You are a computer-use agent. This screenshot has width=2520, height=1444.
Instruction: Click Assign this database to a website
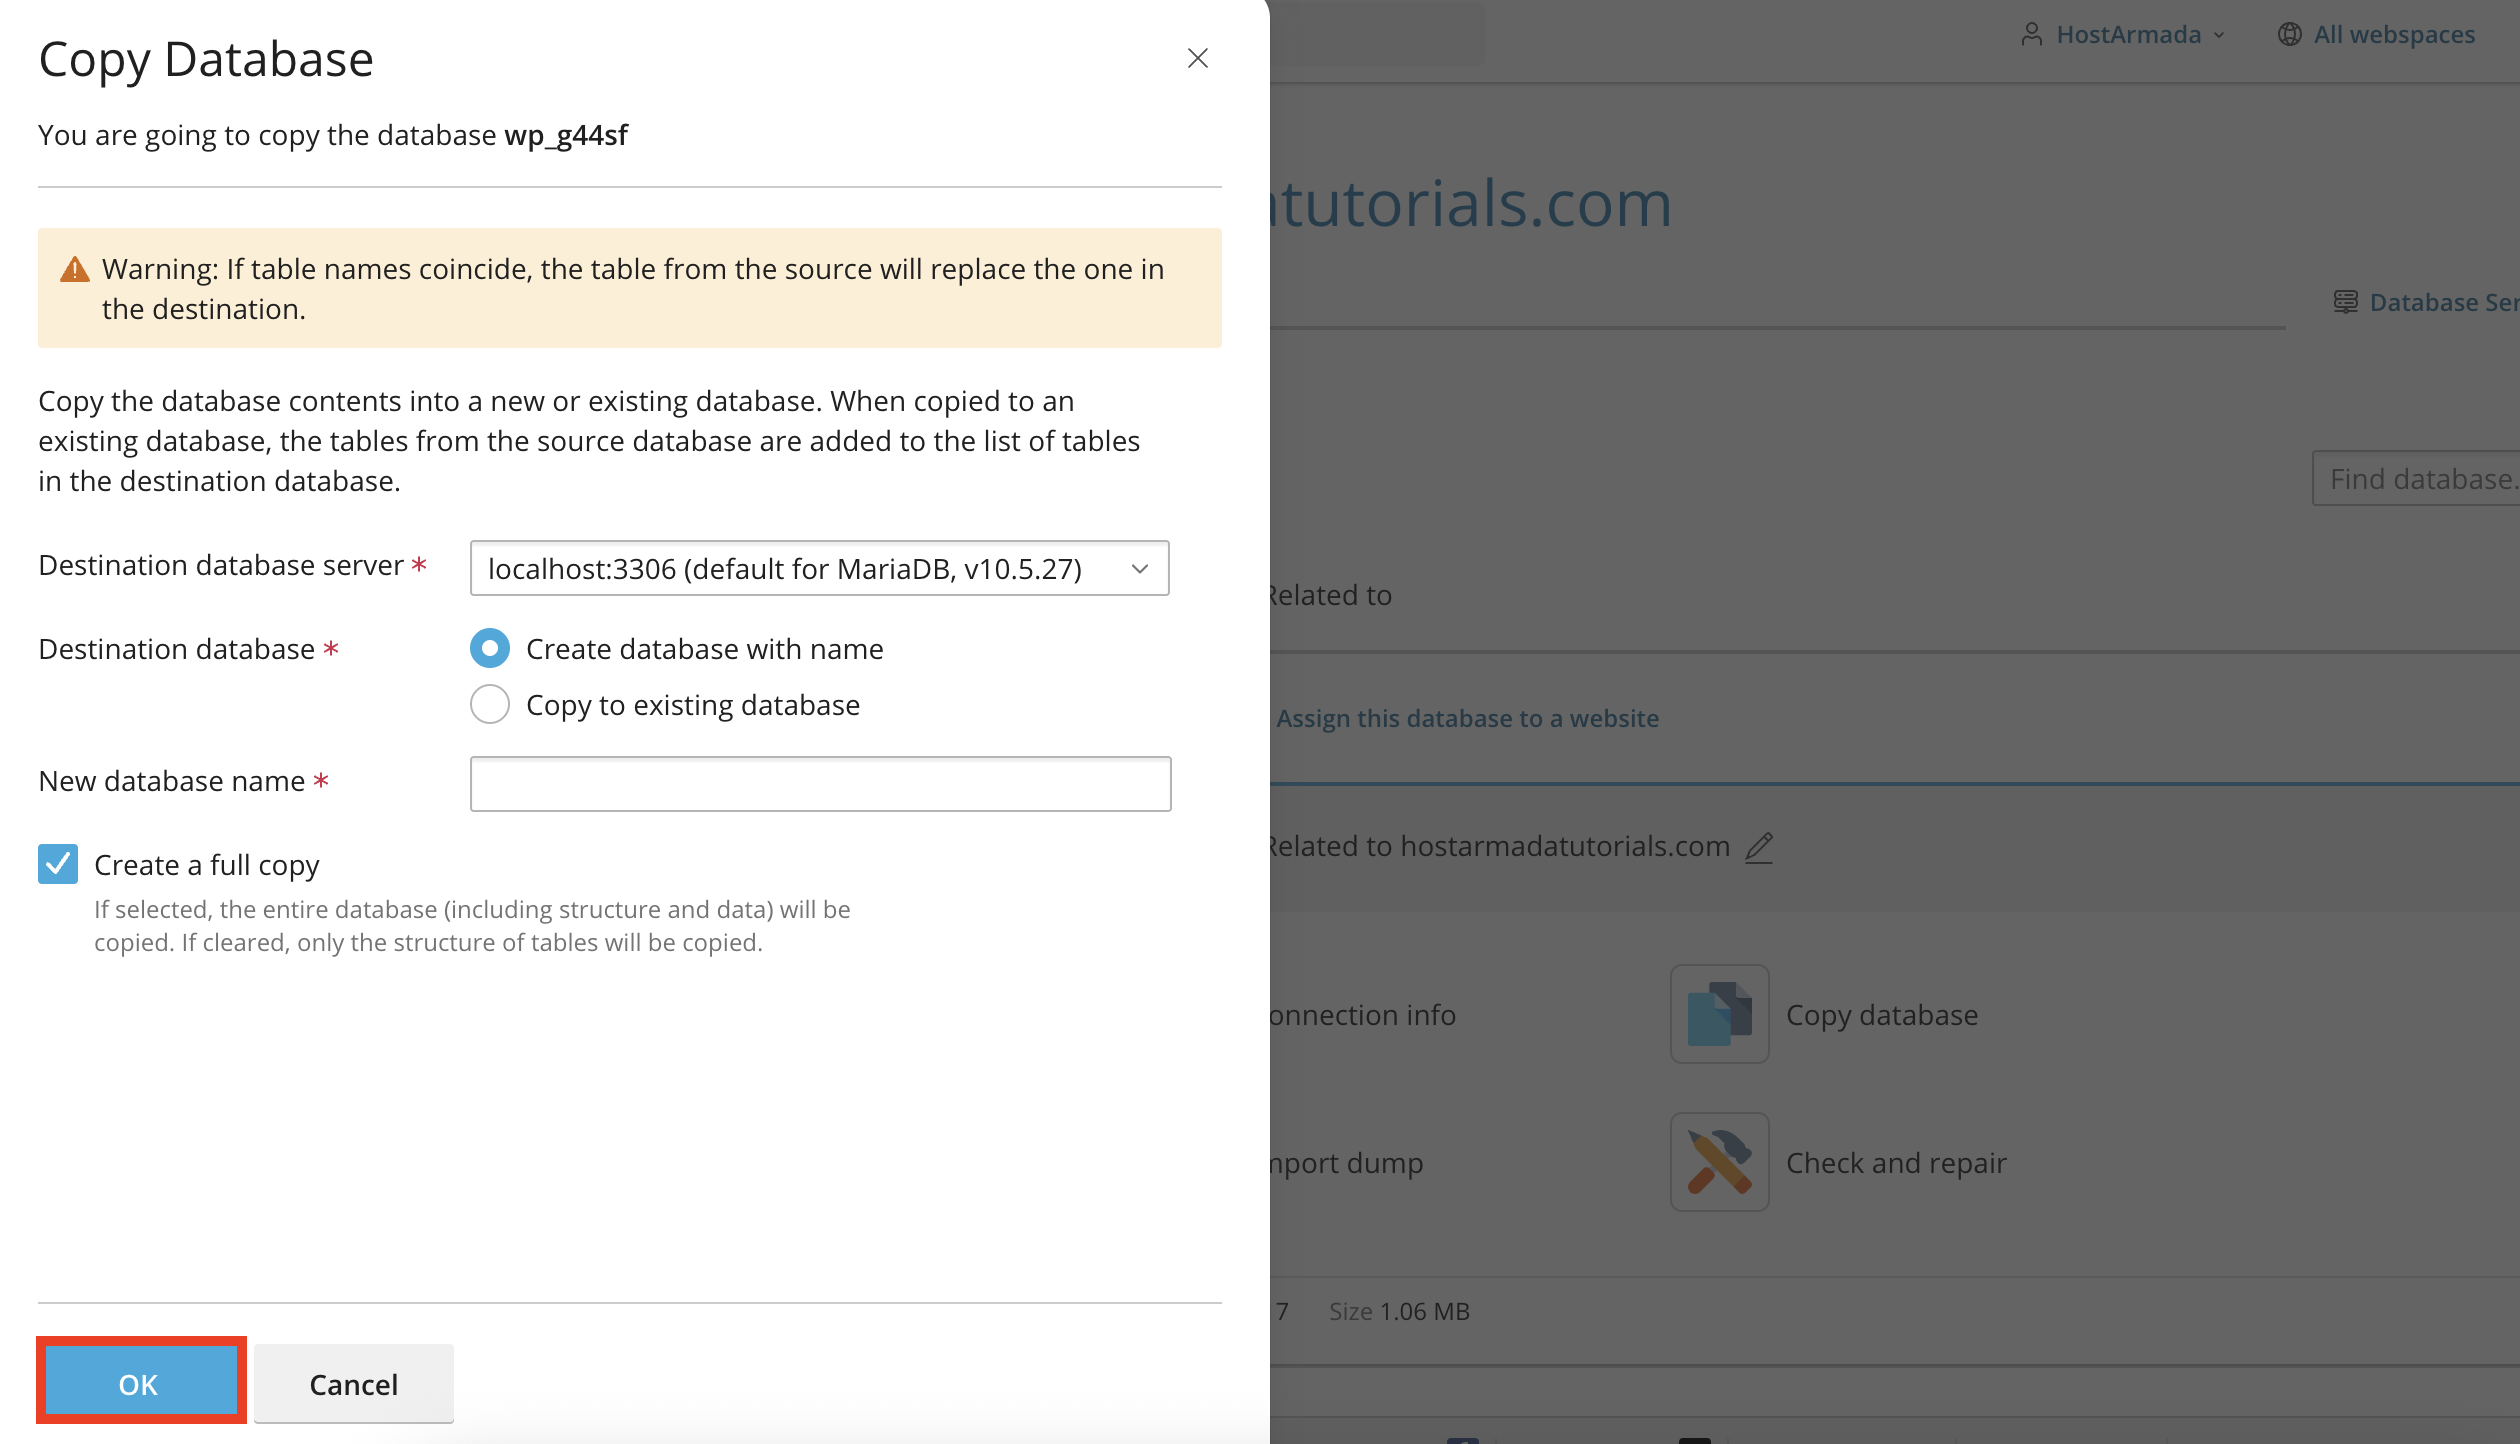click(1467, 718)
